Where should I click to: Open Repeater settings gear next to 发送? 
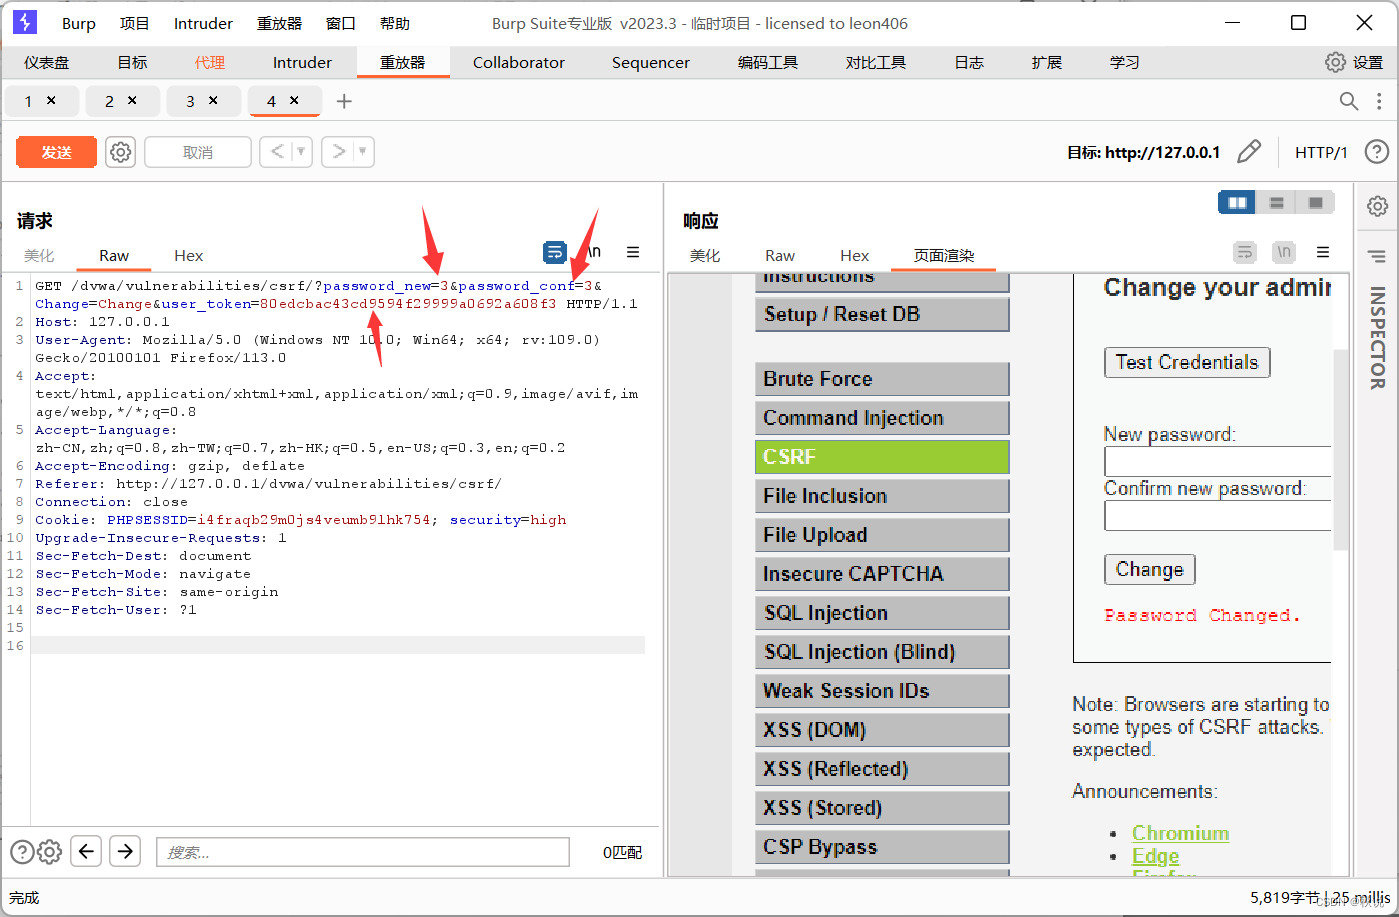point(121,152)
